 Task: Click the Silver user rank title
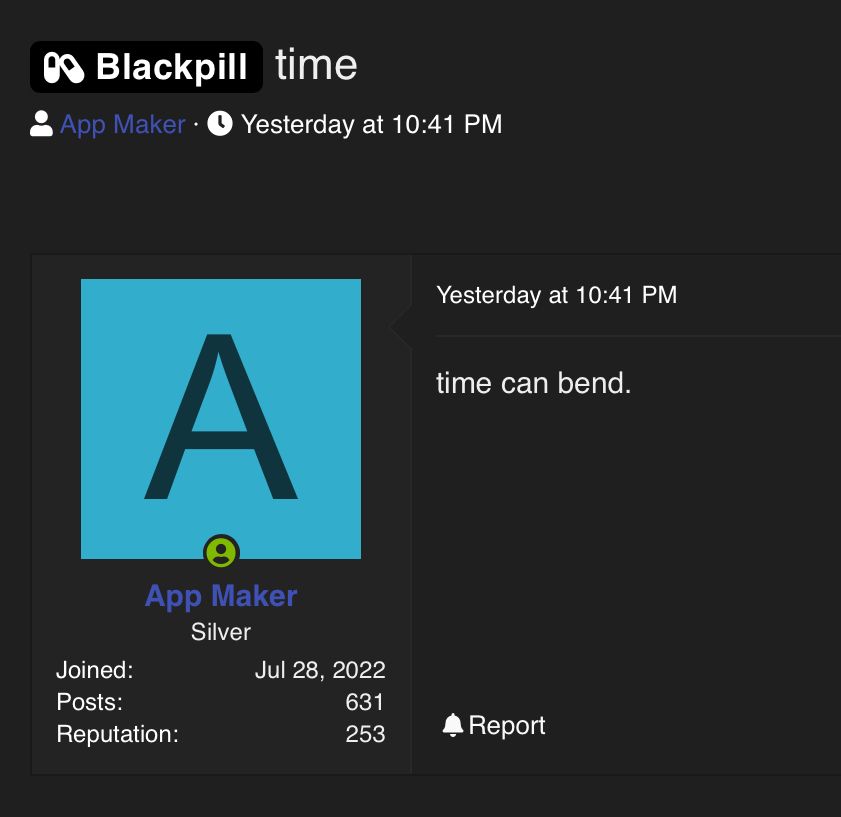[221, 632]
